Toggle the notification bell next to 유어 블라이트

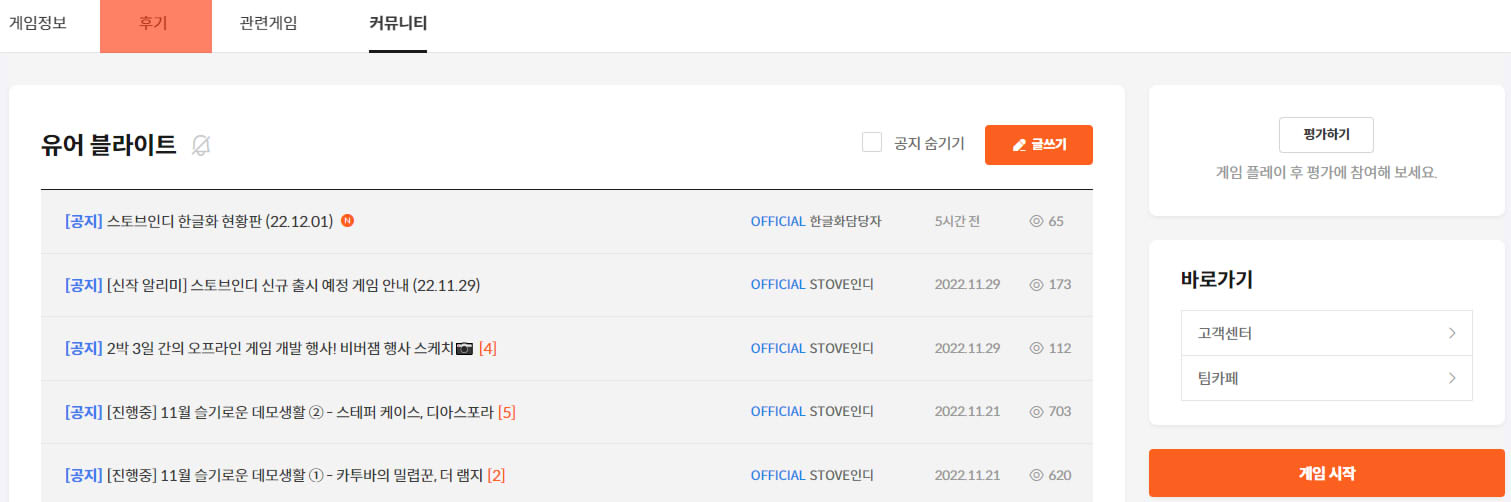[x=201, y=145]
